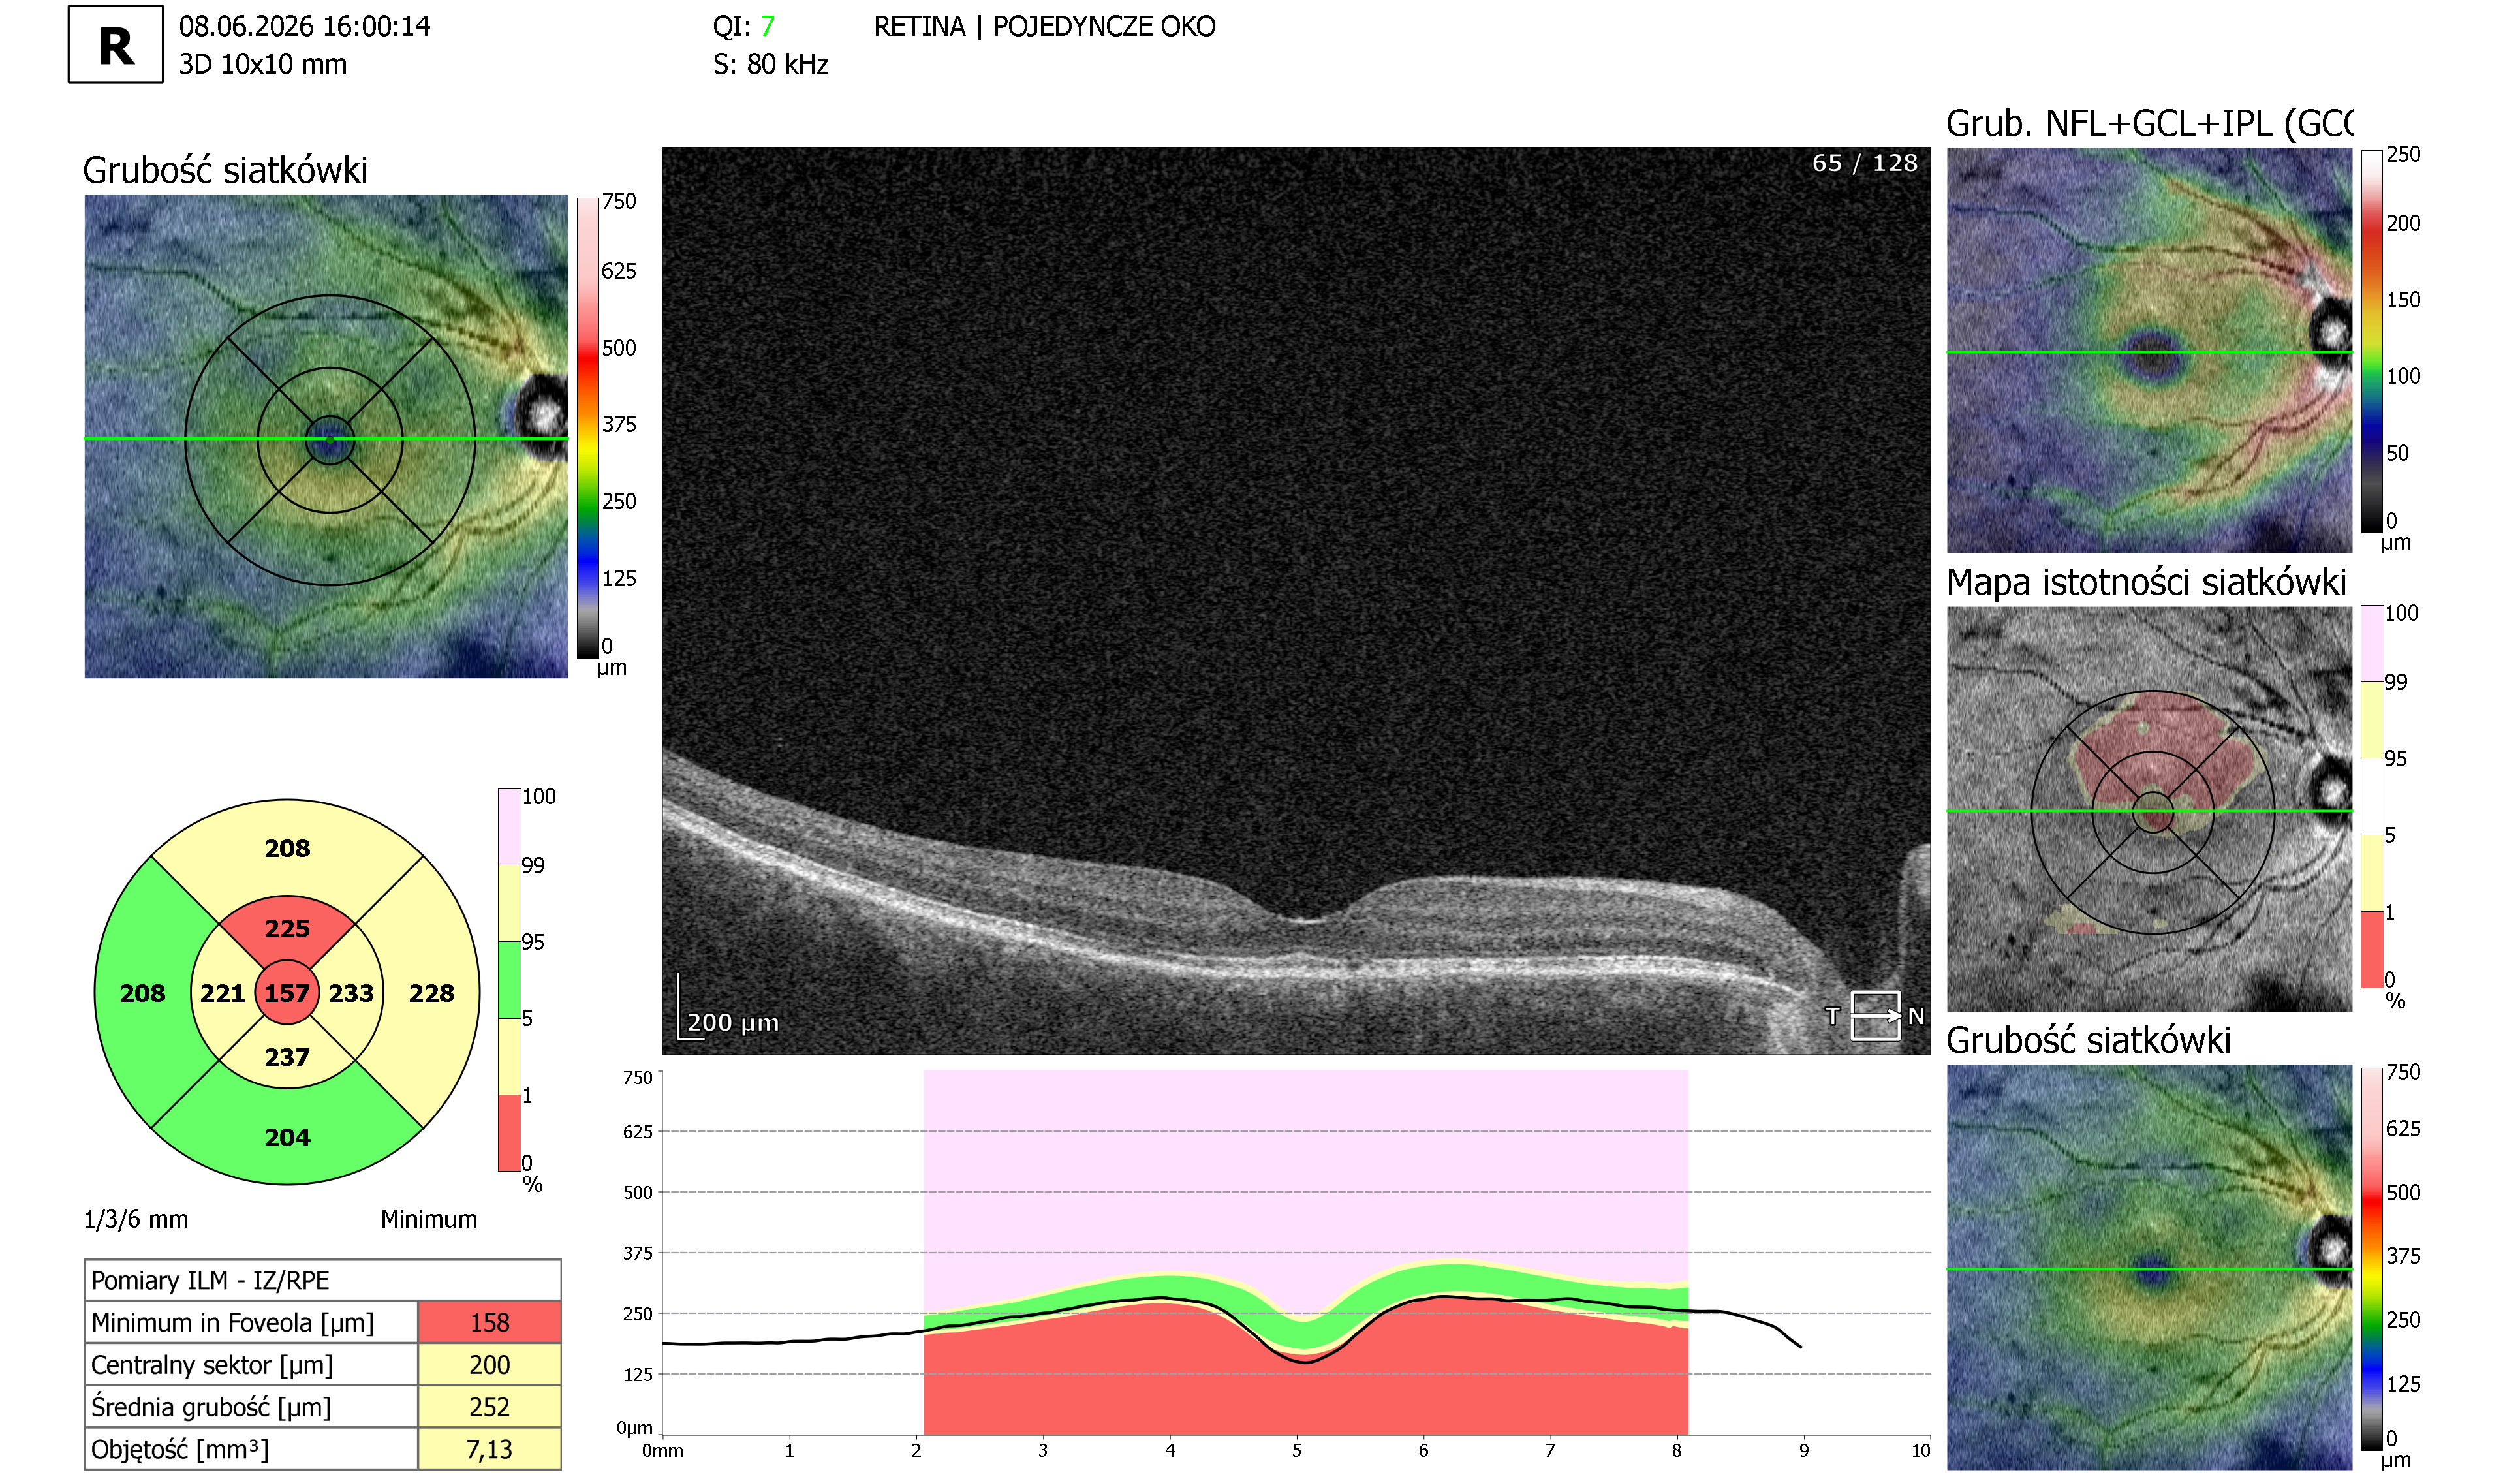Select superior outer sector value 208

coord(287,848)
